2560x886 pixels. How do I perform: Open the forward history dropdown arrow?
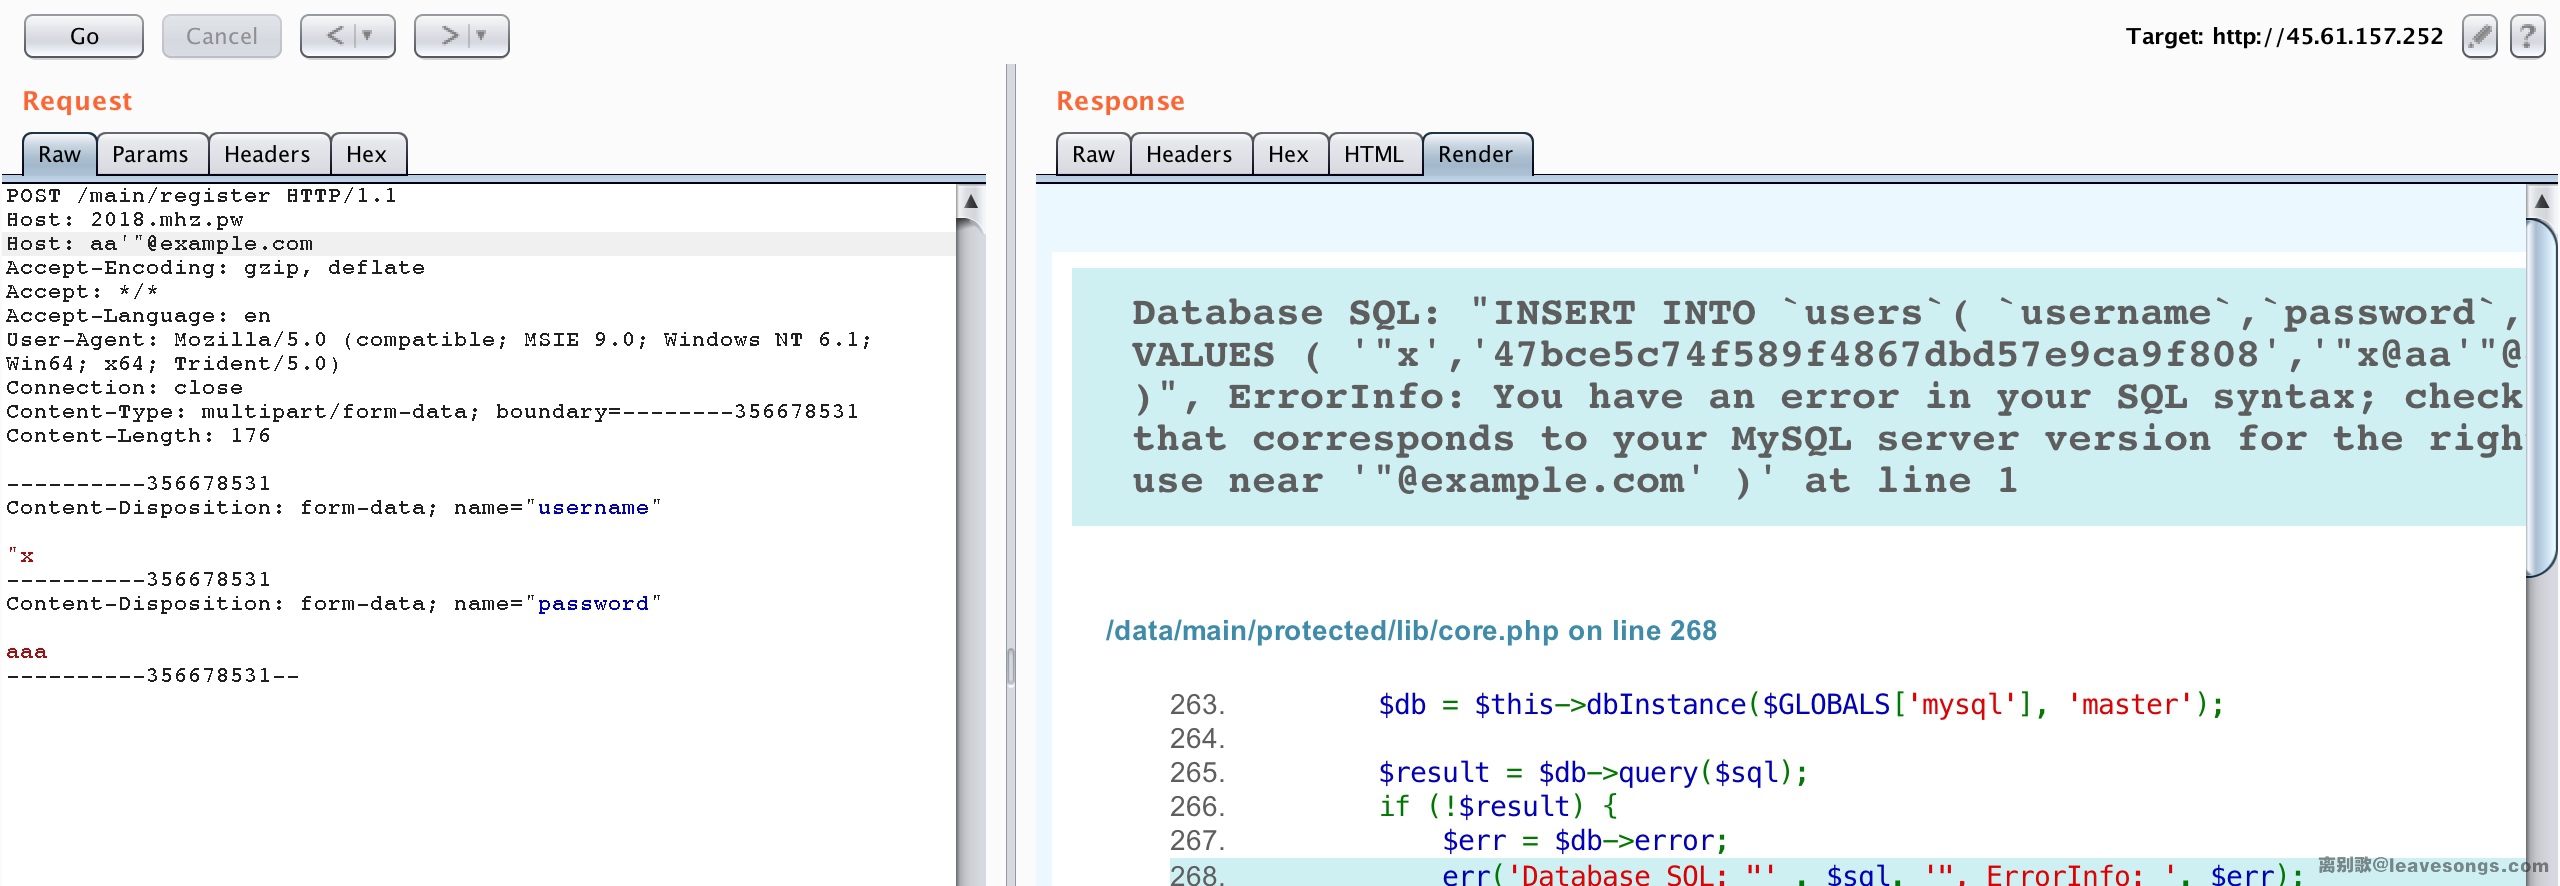click(482, 36)
